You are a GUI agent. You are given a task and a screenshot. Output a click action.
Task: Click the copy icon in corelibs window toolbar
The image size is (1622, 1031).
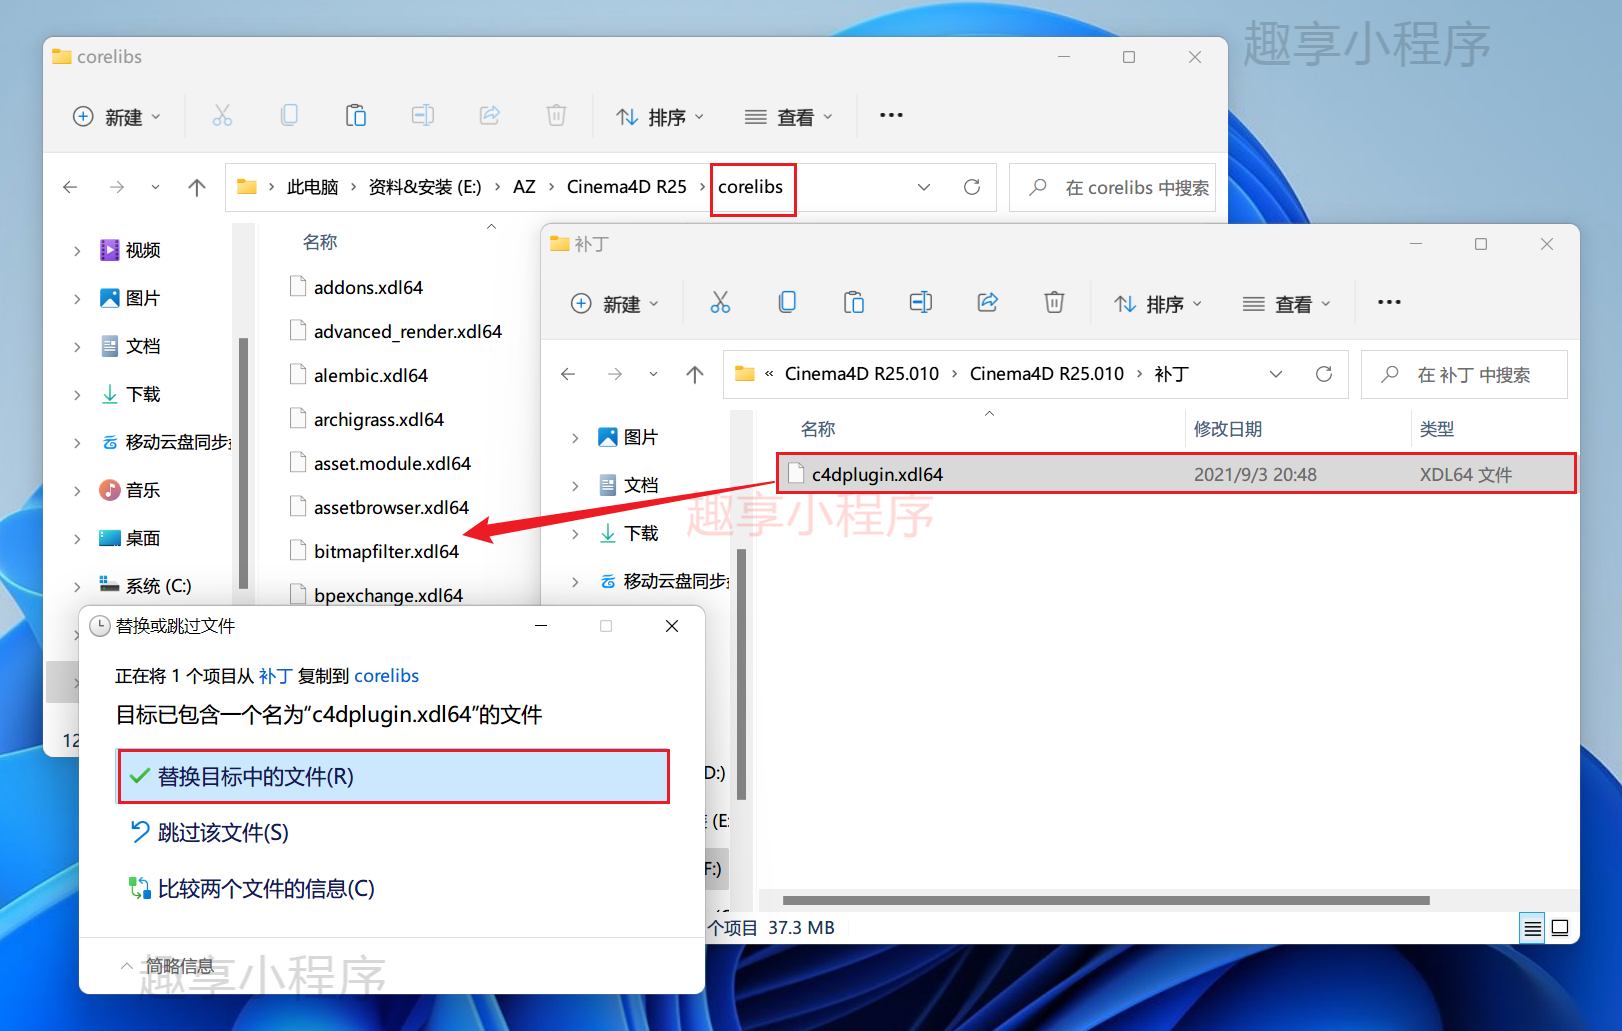click(x=289, y=115)
